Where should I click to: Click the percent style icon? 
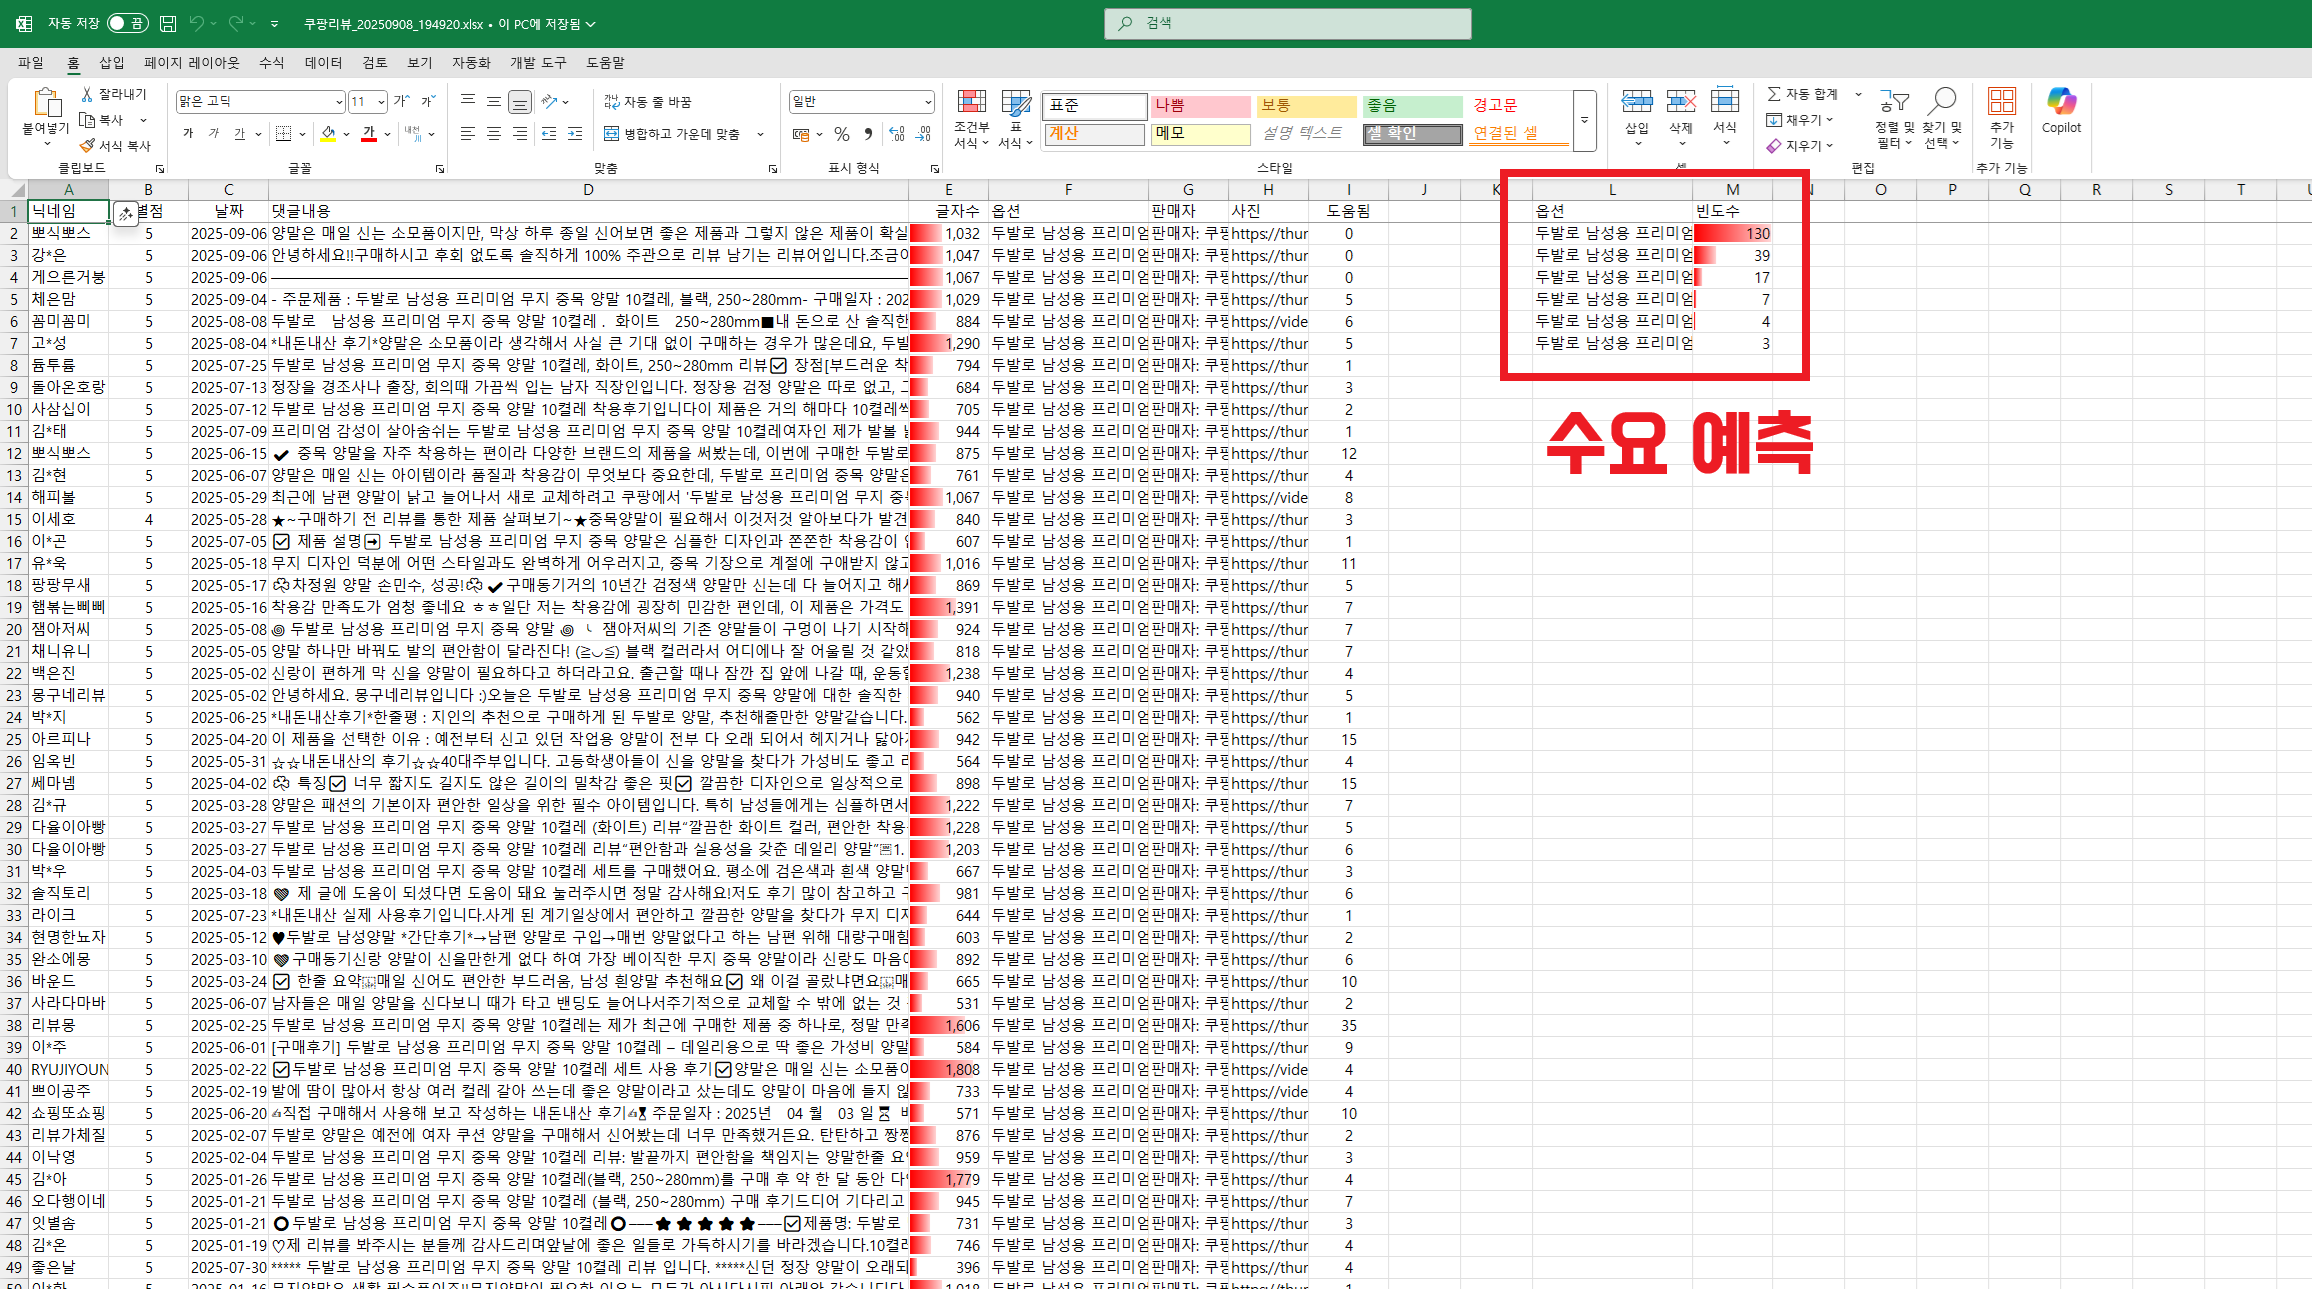pyautogui.click(x=842, y=134)
